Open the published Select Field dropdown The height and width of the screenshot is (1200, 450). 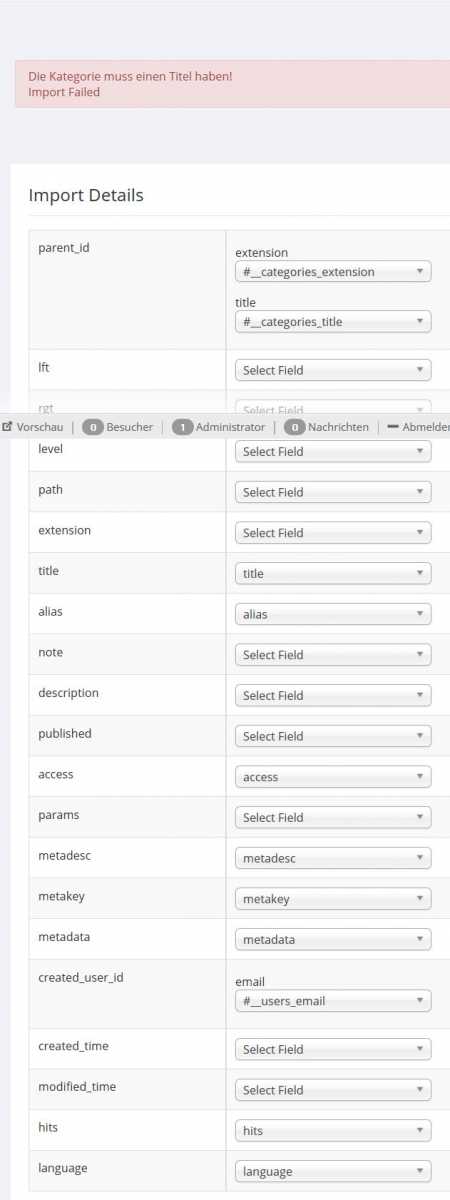tap(333, 736)
